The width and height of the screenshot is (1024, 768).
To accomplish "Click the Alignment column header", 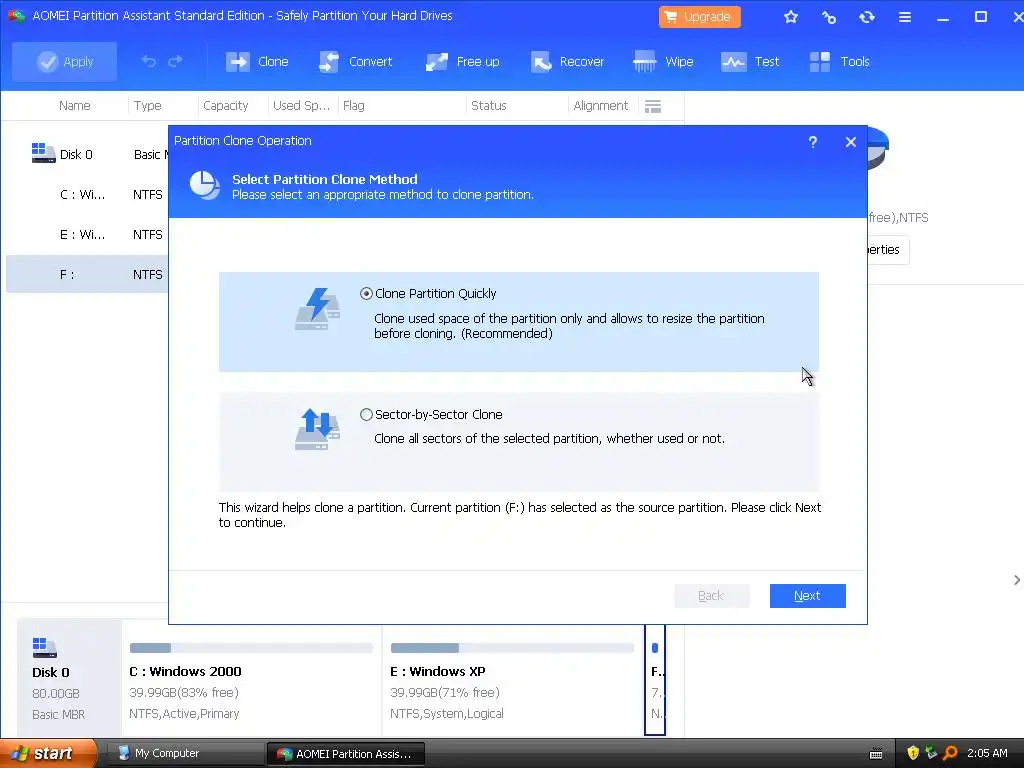I will pos(600,106).
